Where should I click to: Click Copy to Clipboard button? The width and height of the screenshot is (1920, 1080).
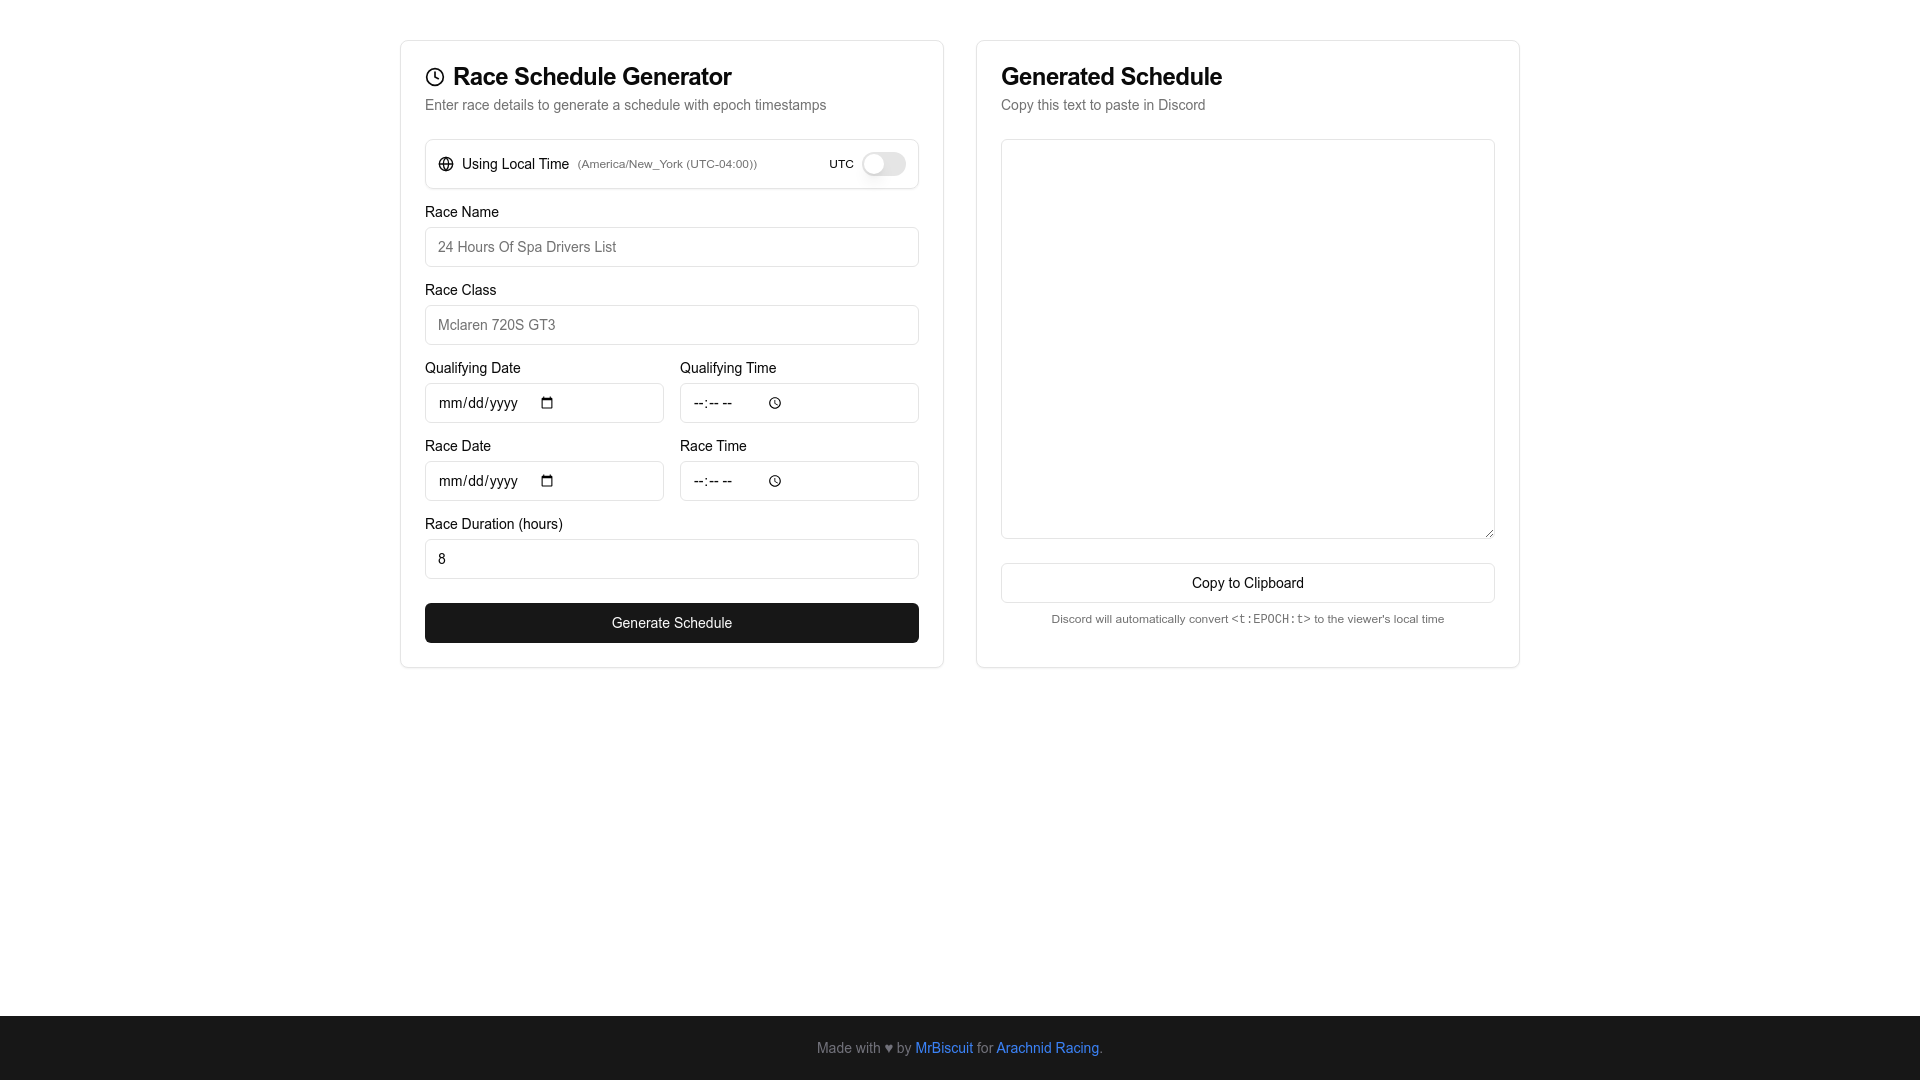click(x=1248, y=583)
